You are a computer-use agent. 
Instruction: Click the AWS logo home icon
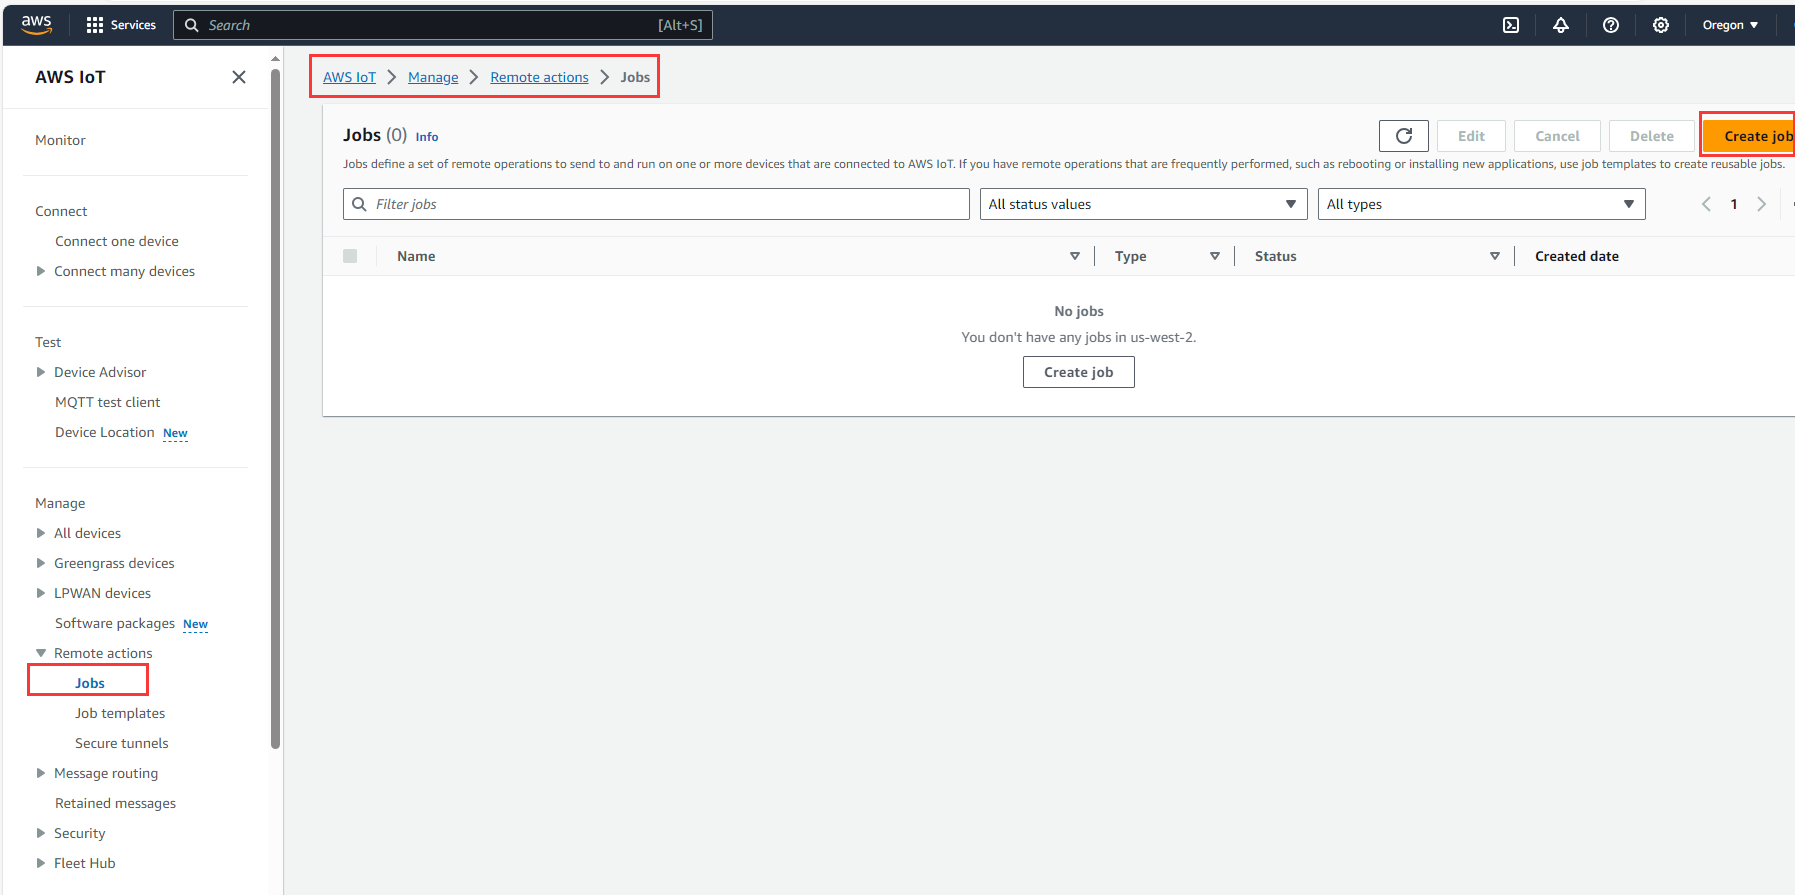(36, 25)
